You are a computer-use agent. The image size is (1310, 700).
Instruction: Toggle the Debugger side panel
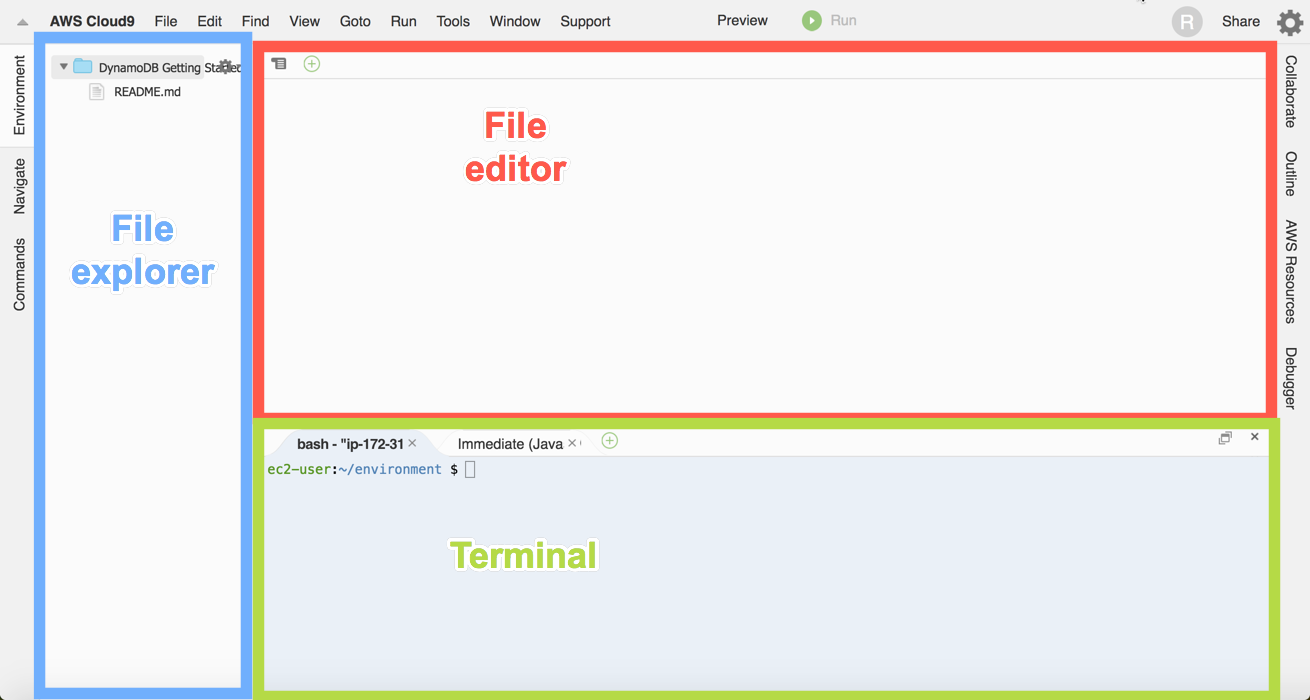1291,378
